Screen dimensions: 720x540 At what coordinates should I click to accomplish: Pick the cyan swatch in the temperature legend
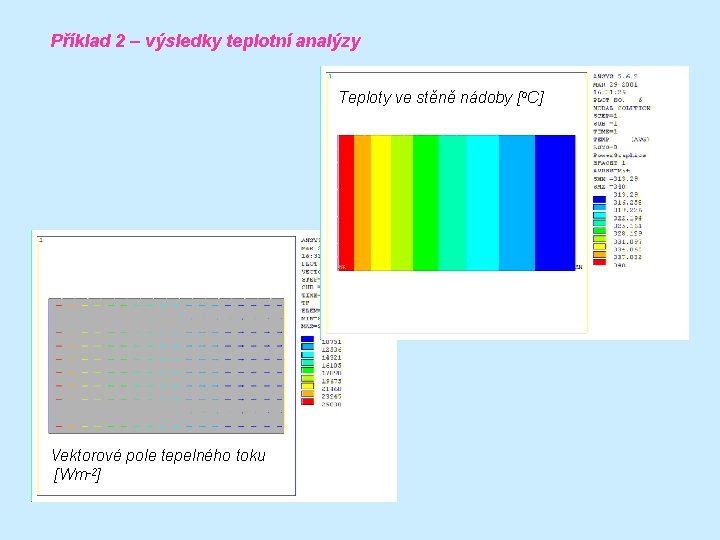(599, 215)
